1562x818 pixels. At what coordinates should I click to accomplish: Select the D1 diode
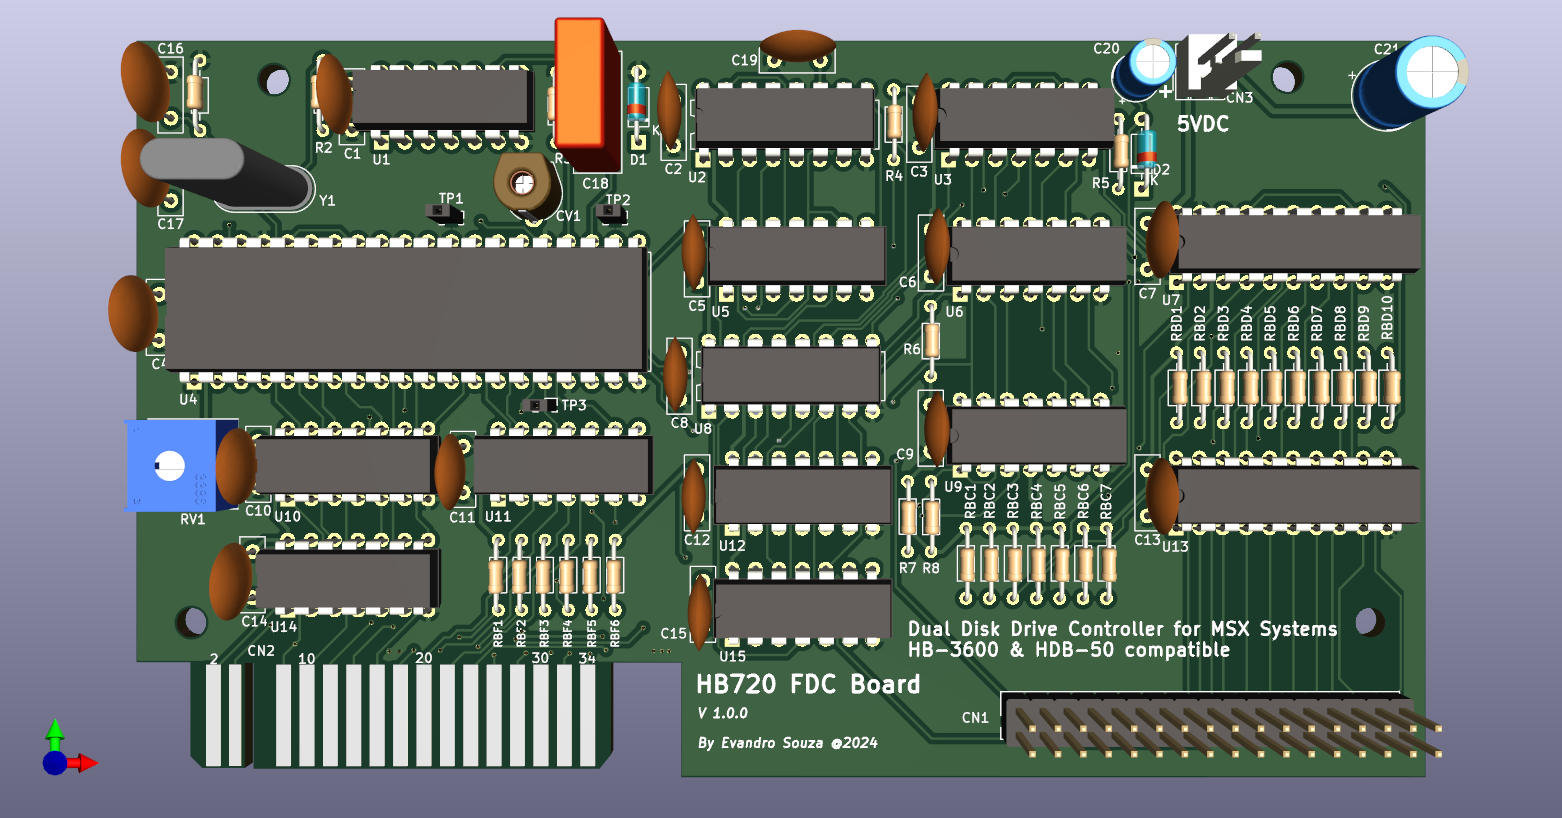[x=637, y=102]
